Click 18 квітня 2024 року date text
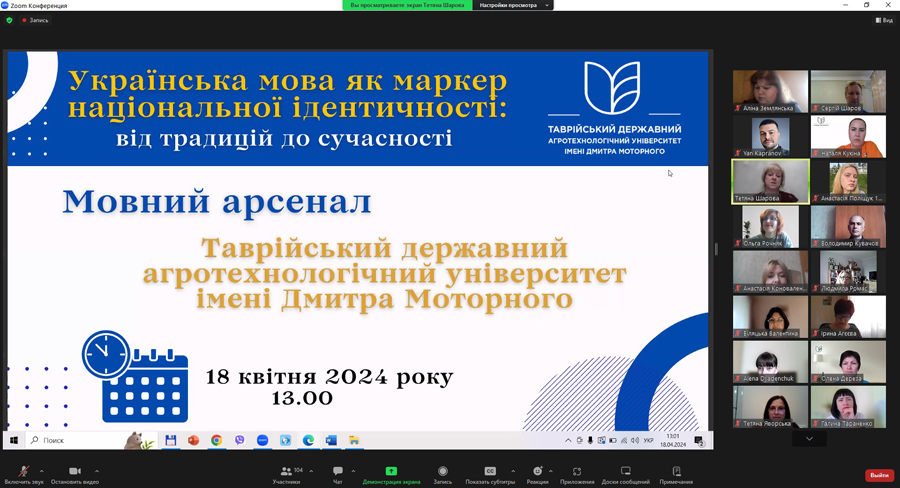The width and height of the screenshot is (900, 488). click(329, 377)
